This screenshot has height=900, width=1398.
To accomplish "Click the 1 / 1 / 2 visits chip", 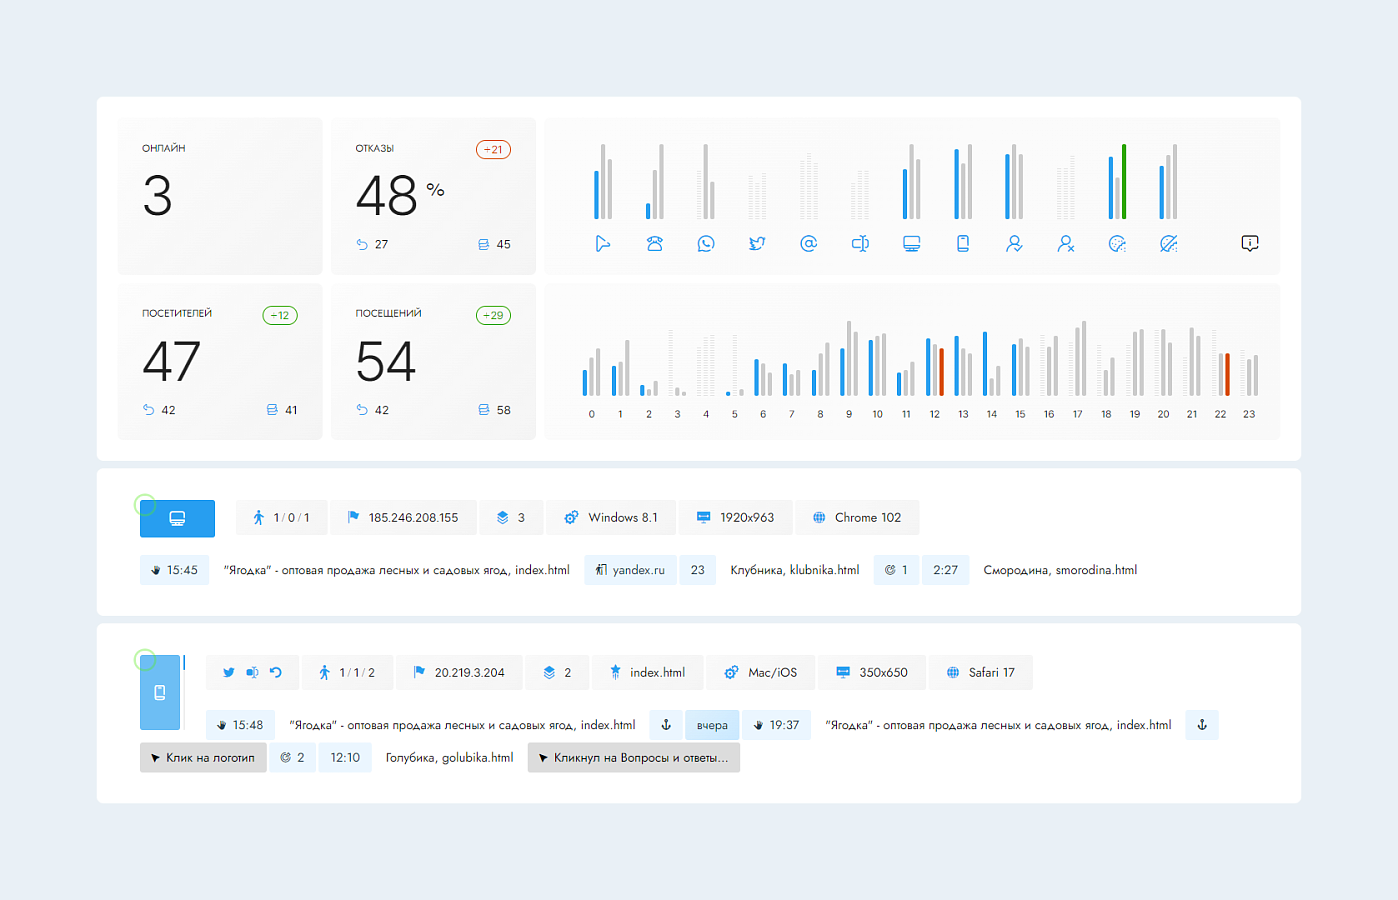I will (347, 673).
